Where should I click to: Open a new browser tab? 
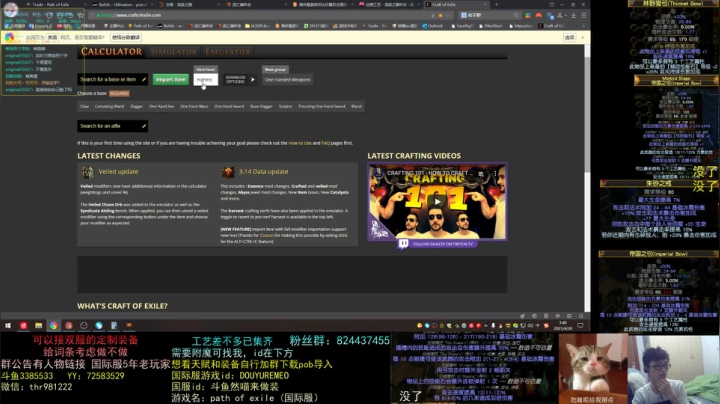point(496,5)
